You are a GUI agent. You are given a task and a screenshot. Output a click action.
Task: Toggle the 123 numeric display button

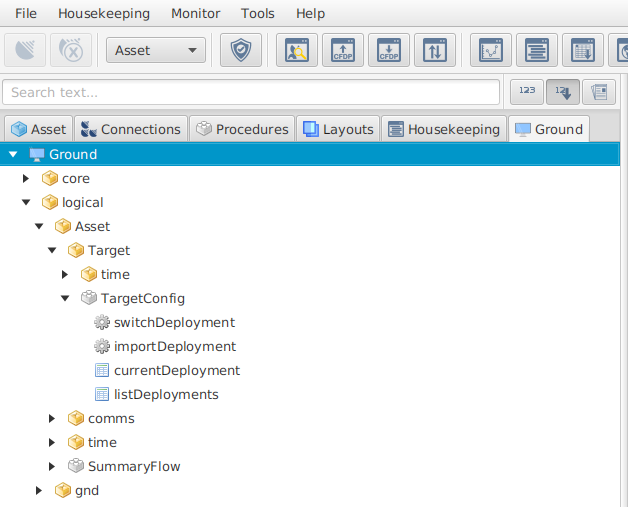(527, 92)
